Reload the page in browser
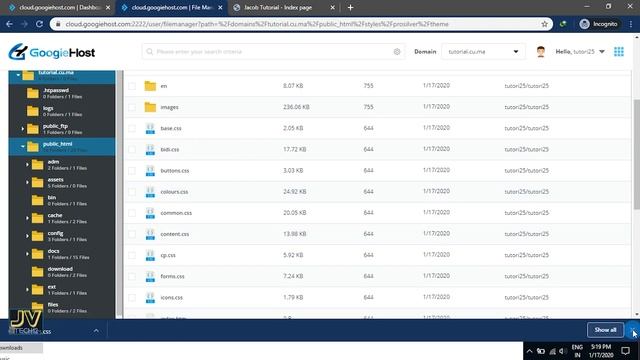The image size is (640, 360). click(39, 24)
